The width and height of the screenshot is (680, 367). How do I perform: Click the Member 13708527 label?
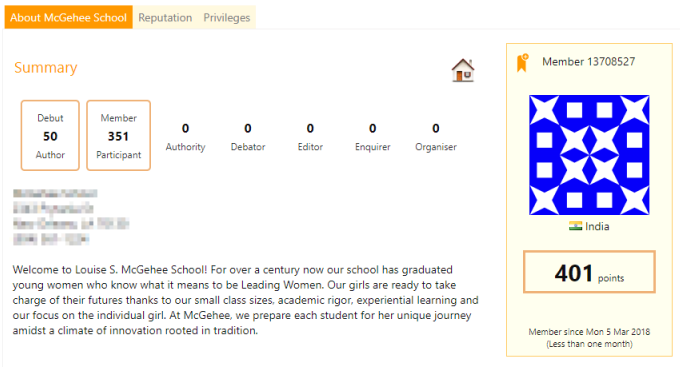pos(588,62)
